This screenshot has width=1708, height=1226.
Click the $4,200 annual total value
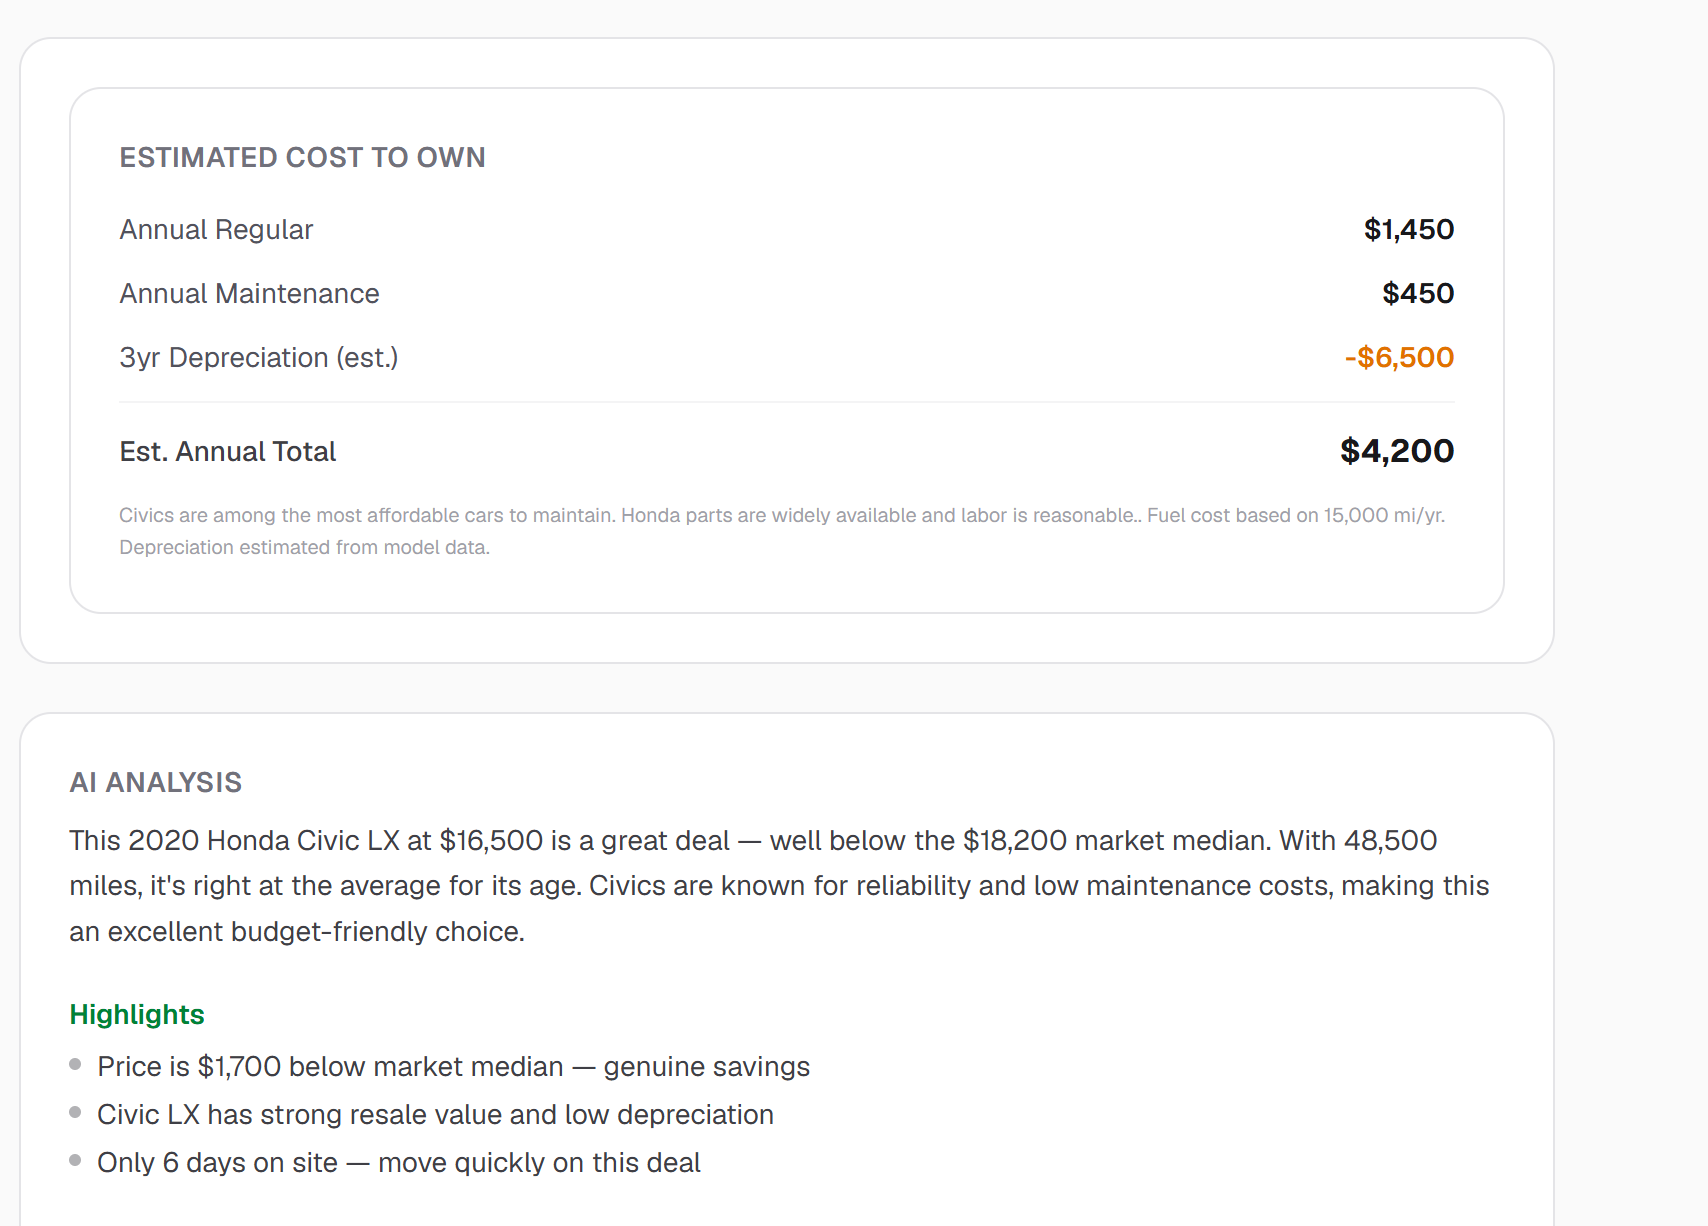pyautogui.click(x=1397, y=451)
